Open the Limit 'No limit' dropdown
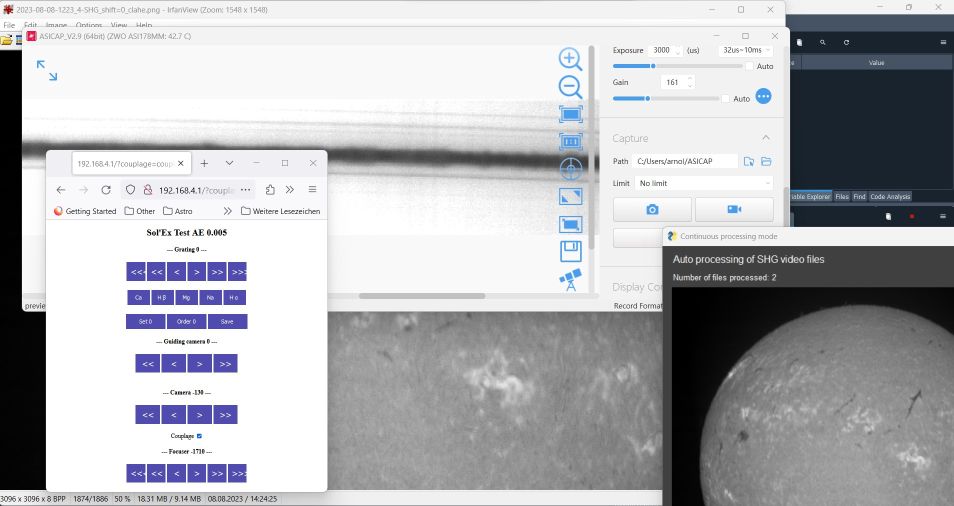The height and width of the screenshot is (506, 954). point(704,183)
